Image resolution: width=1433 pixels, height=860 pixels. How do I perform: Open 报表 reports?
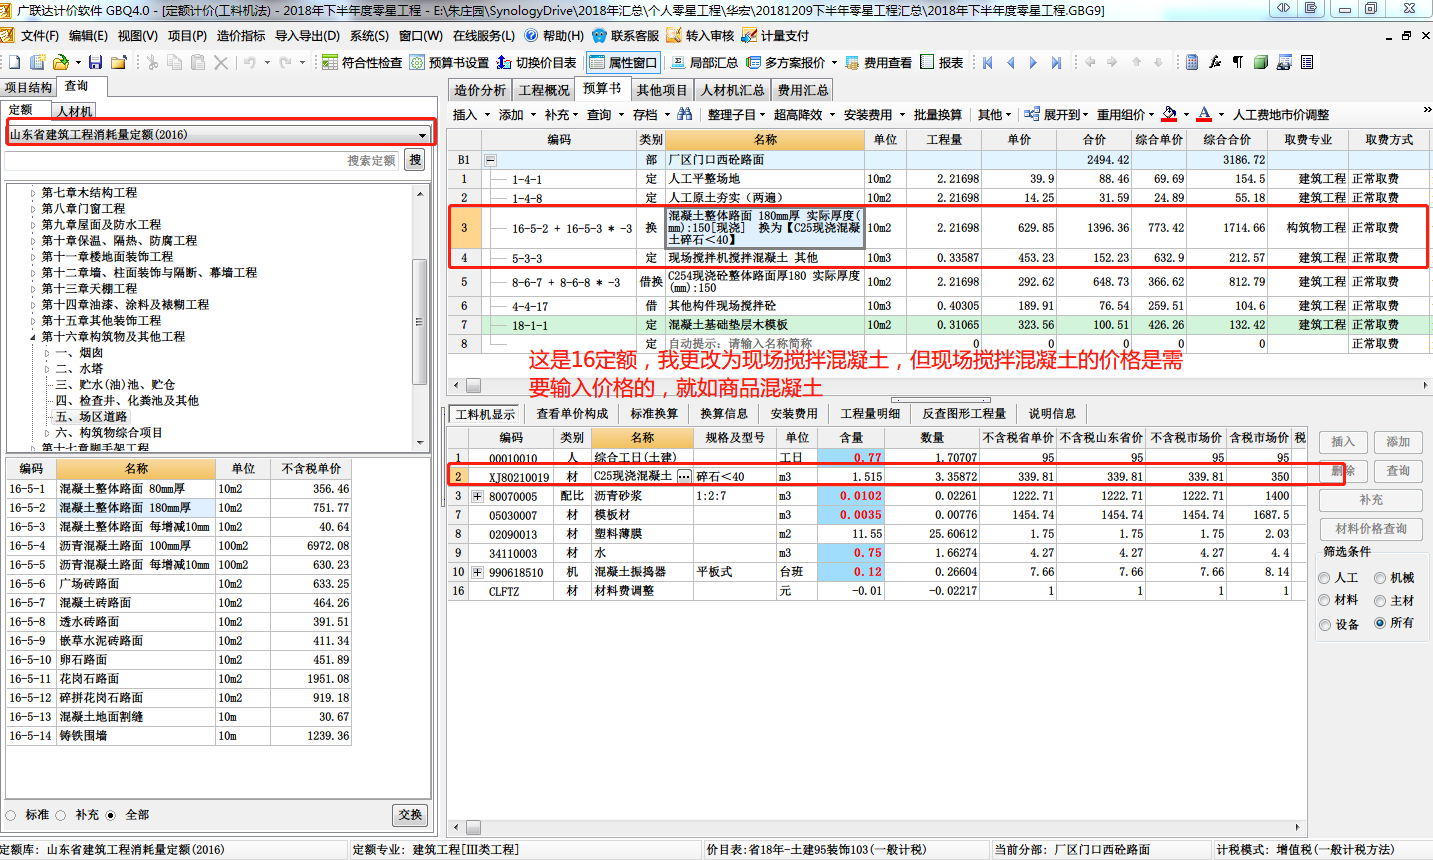942,62
